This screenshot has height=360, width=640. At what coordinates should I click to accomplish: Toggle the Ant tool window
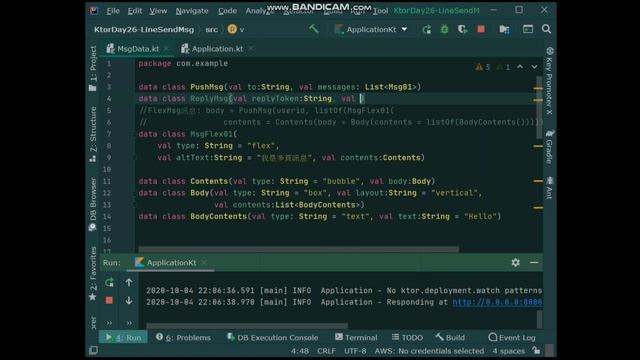549,187
